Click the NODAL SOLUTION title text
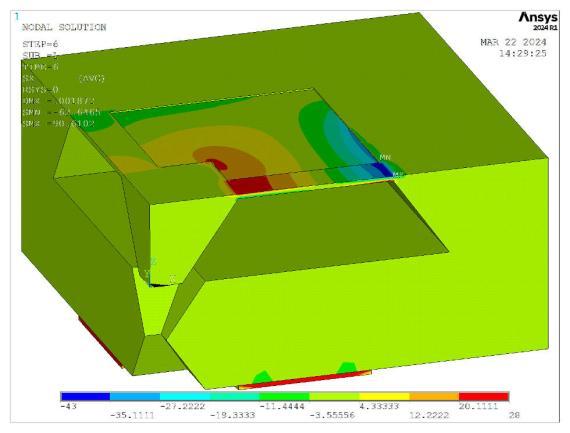 [64, 27]
